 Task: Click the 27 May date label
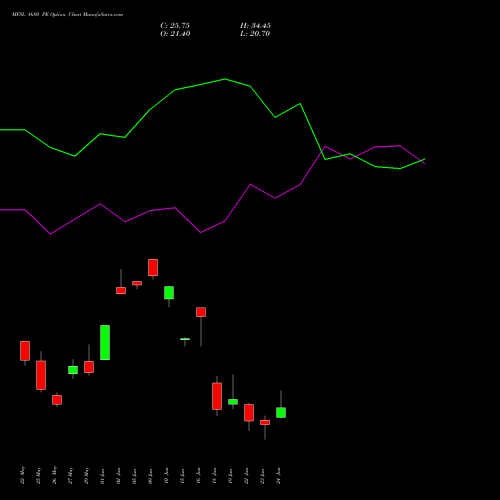tap(70, 475)
